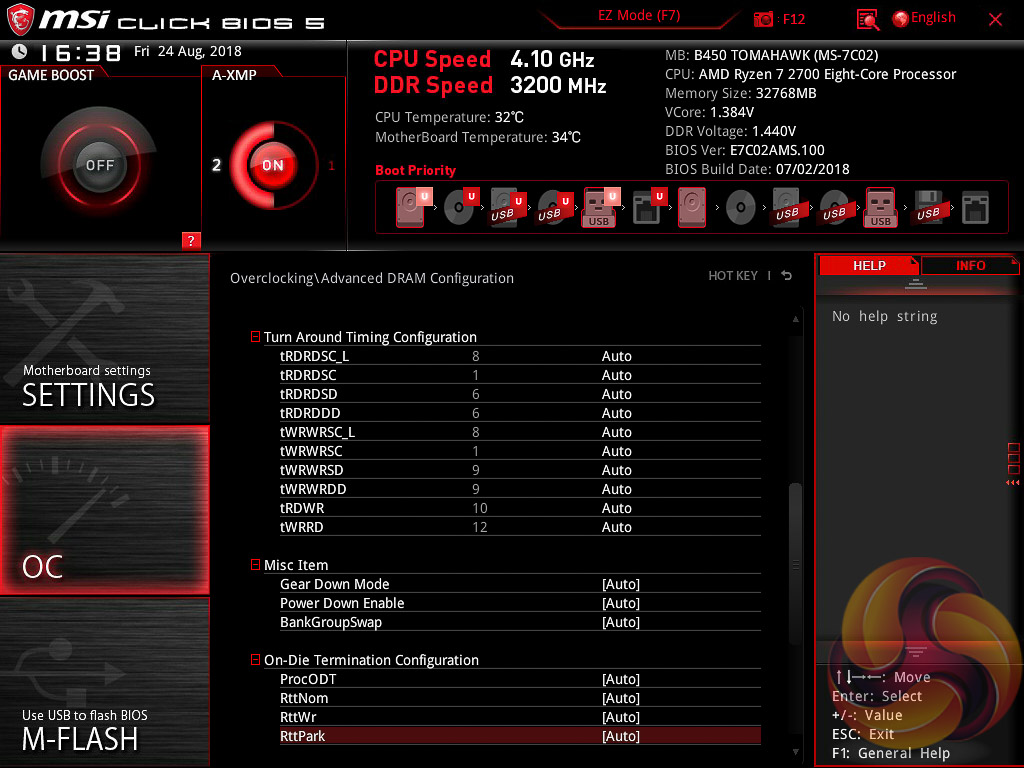Click the red side panel expander arrows
The height and width of the screenshot is (768, 1024).
(x=1012, y=483)
